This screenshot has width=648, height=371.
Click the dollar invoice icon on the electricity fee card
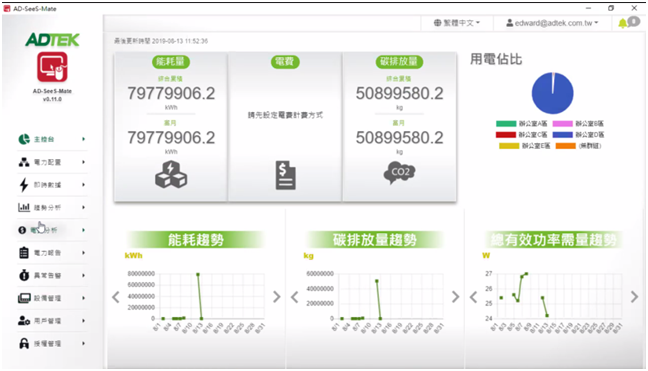tap(286, 176)
